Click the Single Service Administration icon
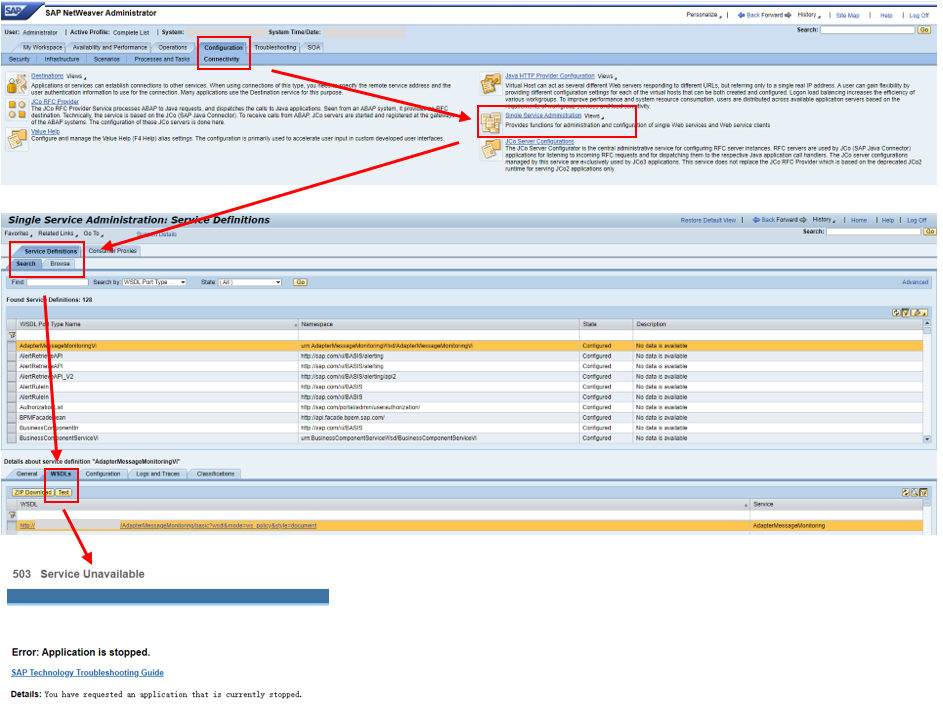Image resolution: width=943 pixels, height=712 pixels. pyautogui.click(x=491, y=123)
